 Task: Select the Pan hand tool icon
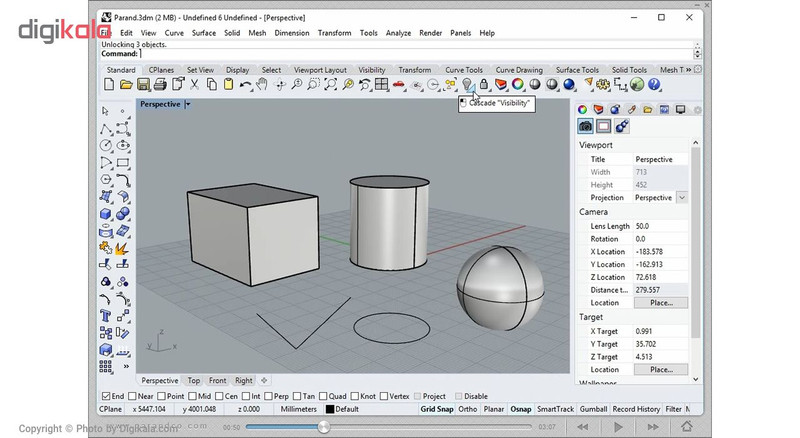point(262,84)
